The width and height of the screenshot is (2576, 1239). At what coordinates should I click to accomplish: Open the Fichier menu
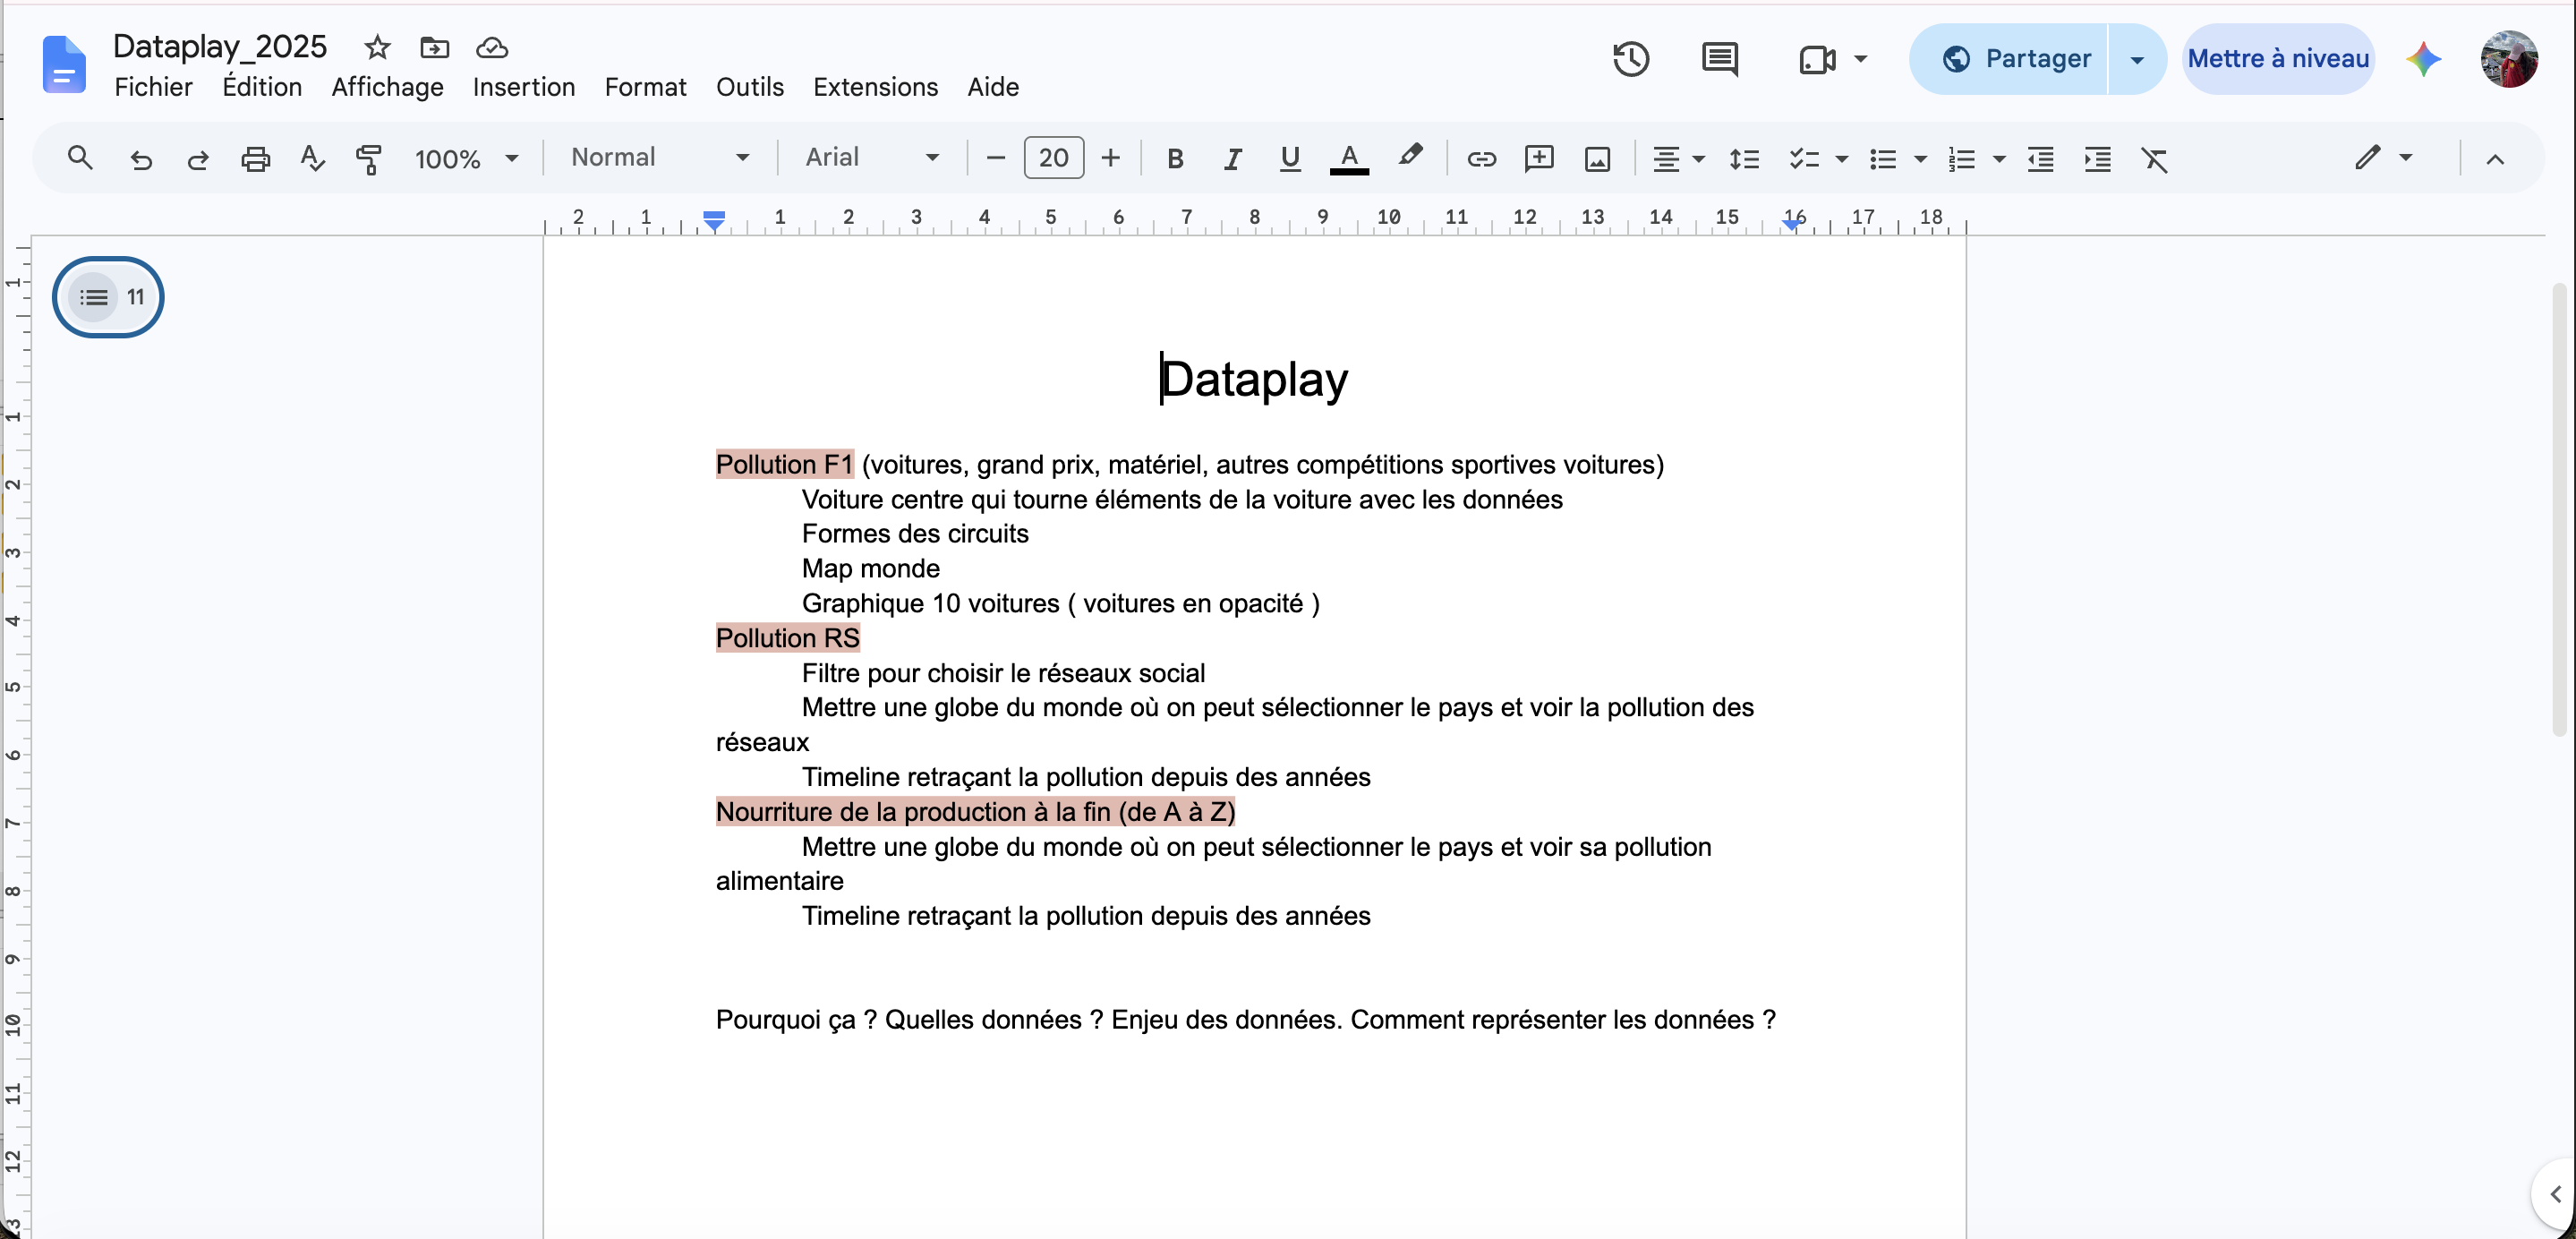[153, 87]
